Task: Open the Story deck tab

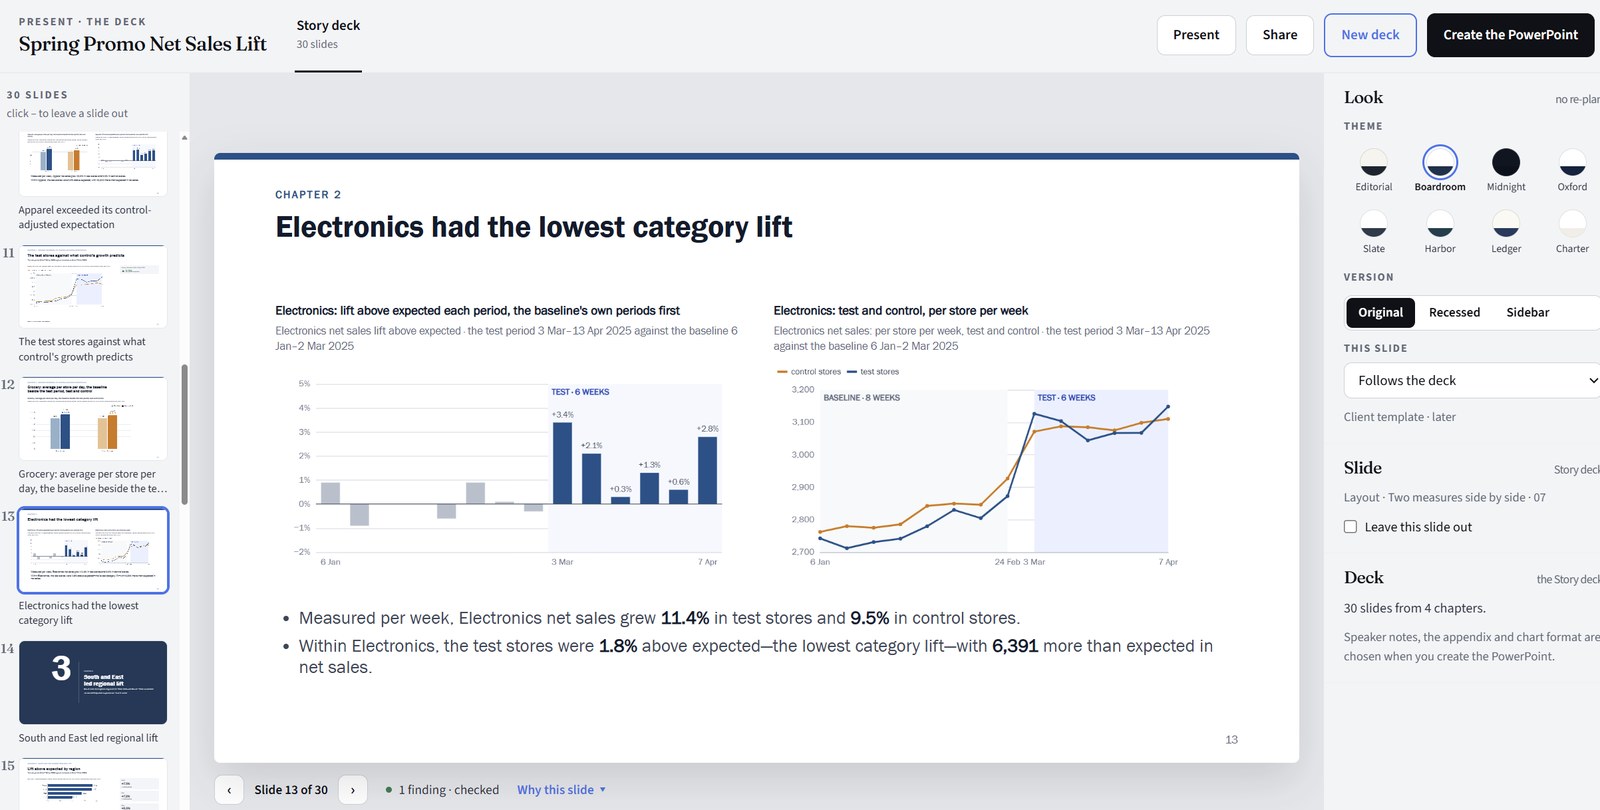Action: (328, 34)
